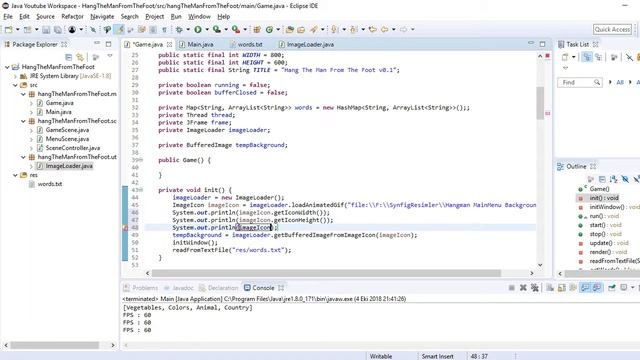640x360 pixels.
Task: Click the Debug bug icon
Action: [x=179, y=29]
